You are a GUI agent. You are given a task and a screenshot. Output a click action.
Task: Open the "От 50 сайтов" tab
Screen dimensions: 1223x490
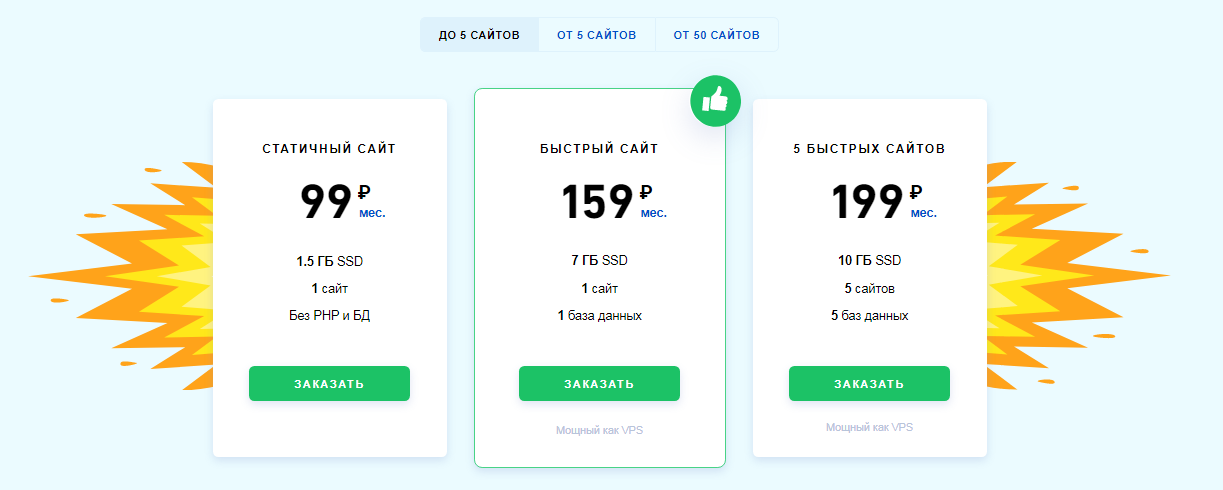[716, 35]
